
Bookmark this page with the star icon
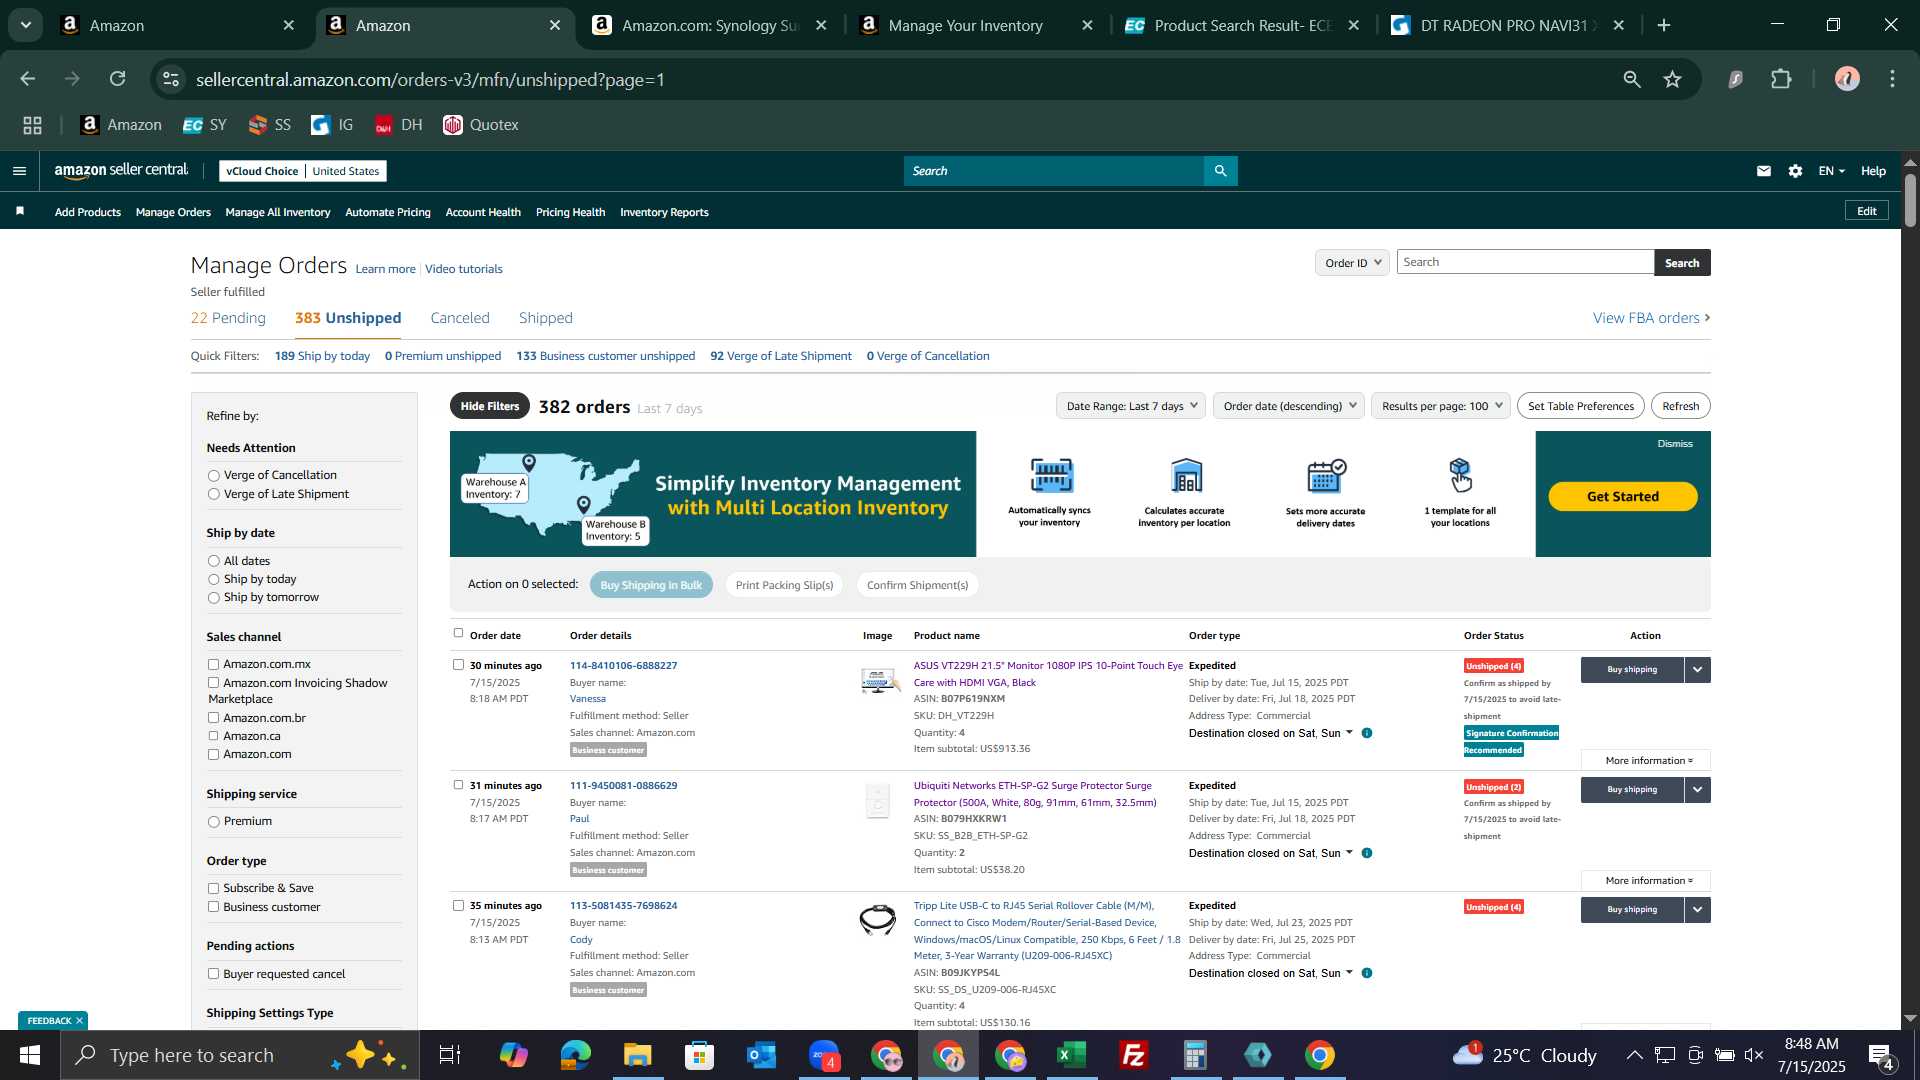pyautogui.click(x=1673, y=79)
